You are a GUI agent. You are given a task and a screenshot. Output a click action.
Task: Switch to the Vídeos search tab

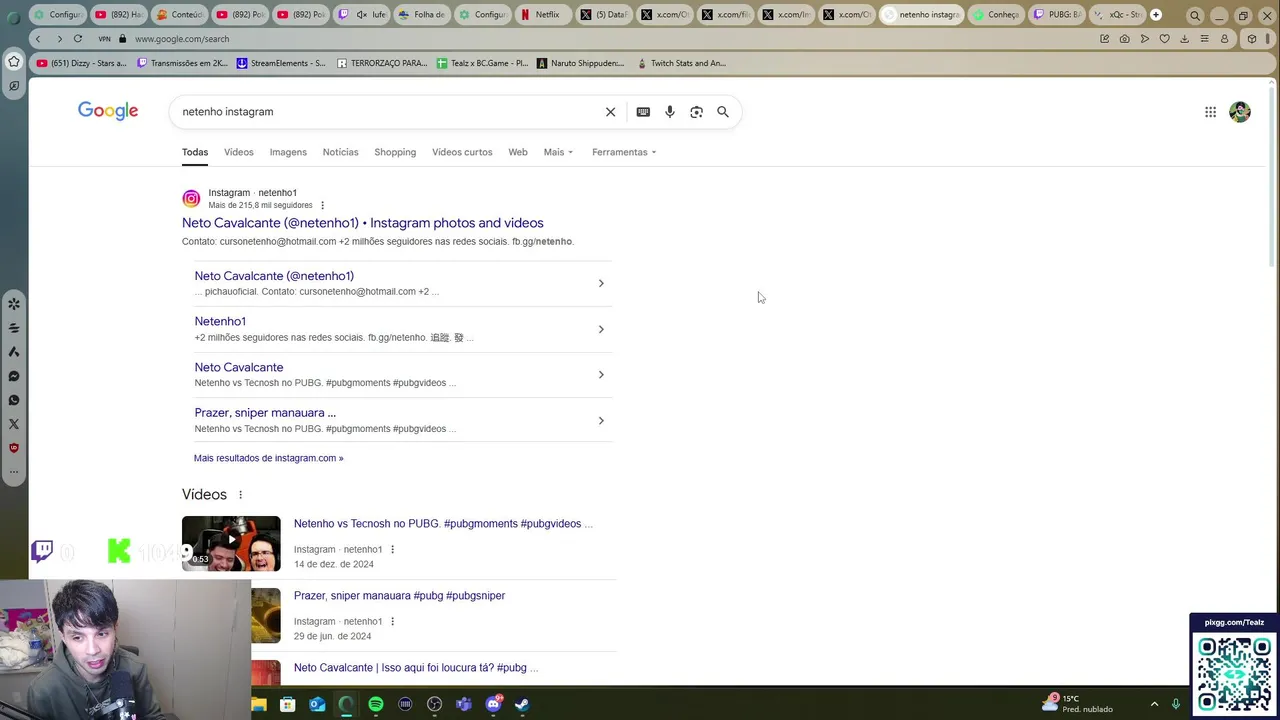click(x=239, y=152)
